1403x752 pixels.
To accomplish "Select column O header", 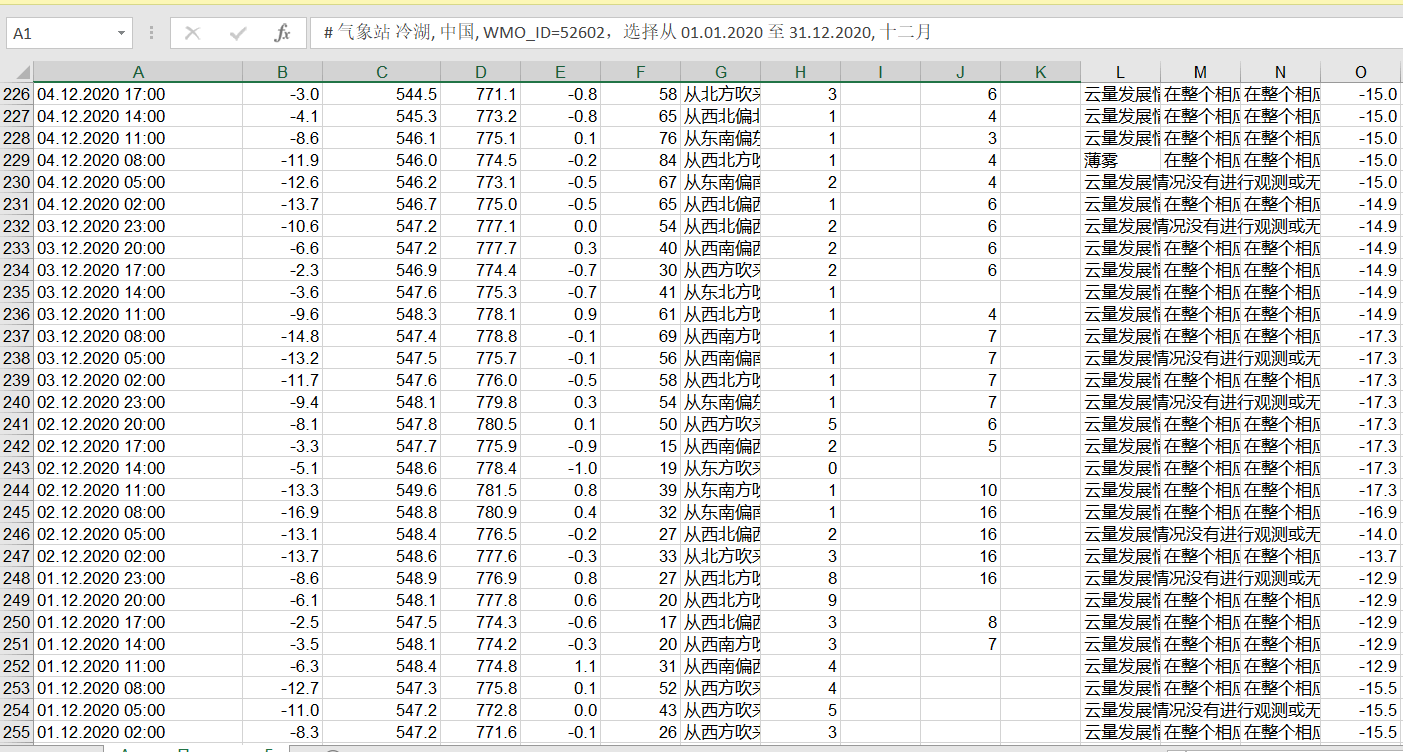I will pyautogui.click(x=1360, y=72).
